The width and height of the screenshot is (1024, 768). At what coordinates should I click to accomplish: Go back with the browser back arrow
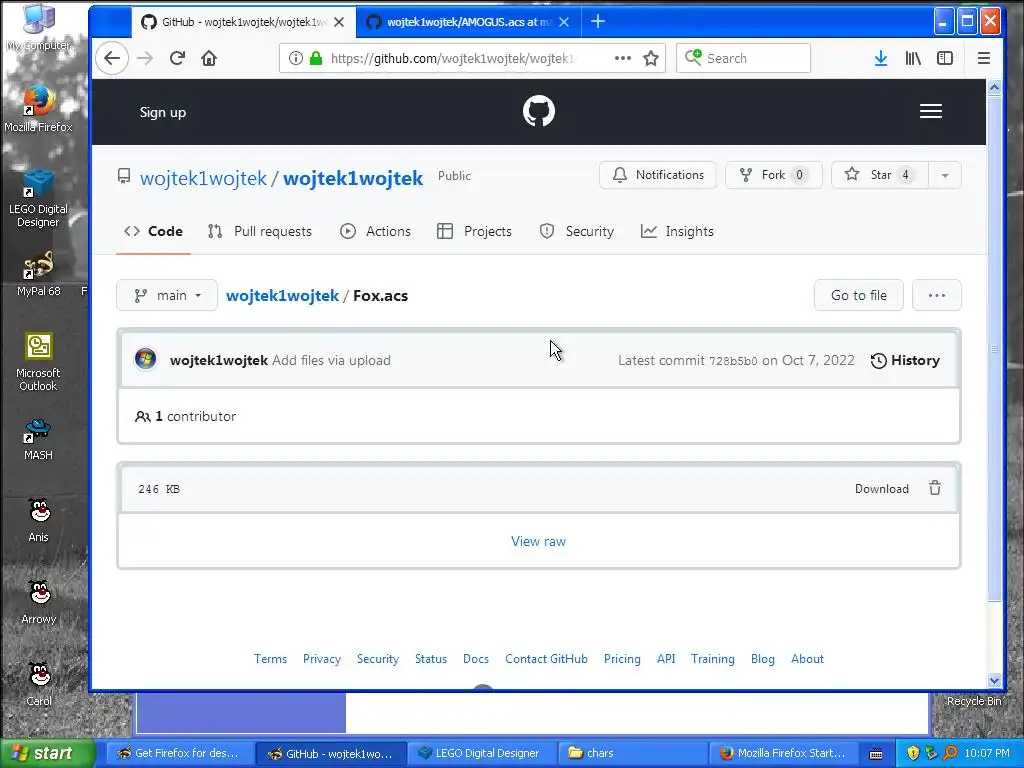tap(112, 58)
